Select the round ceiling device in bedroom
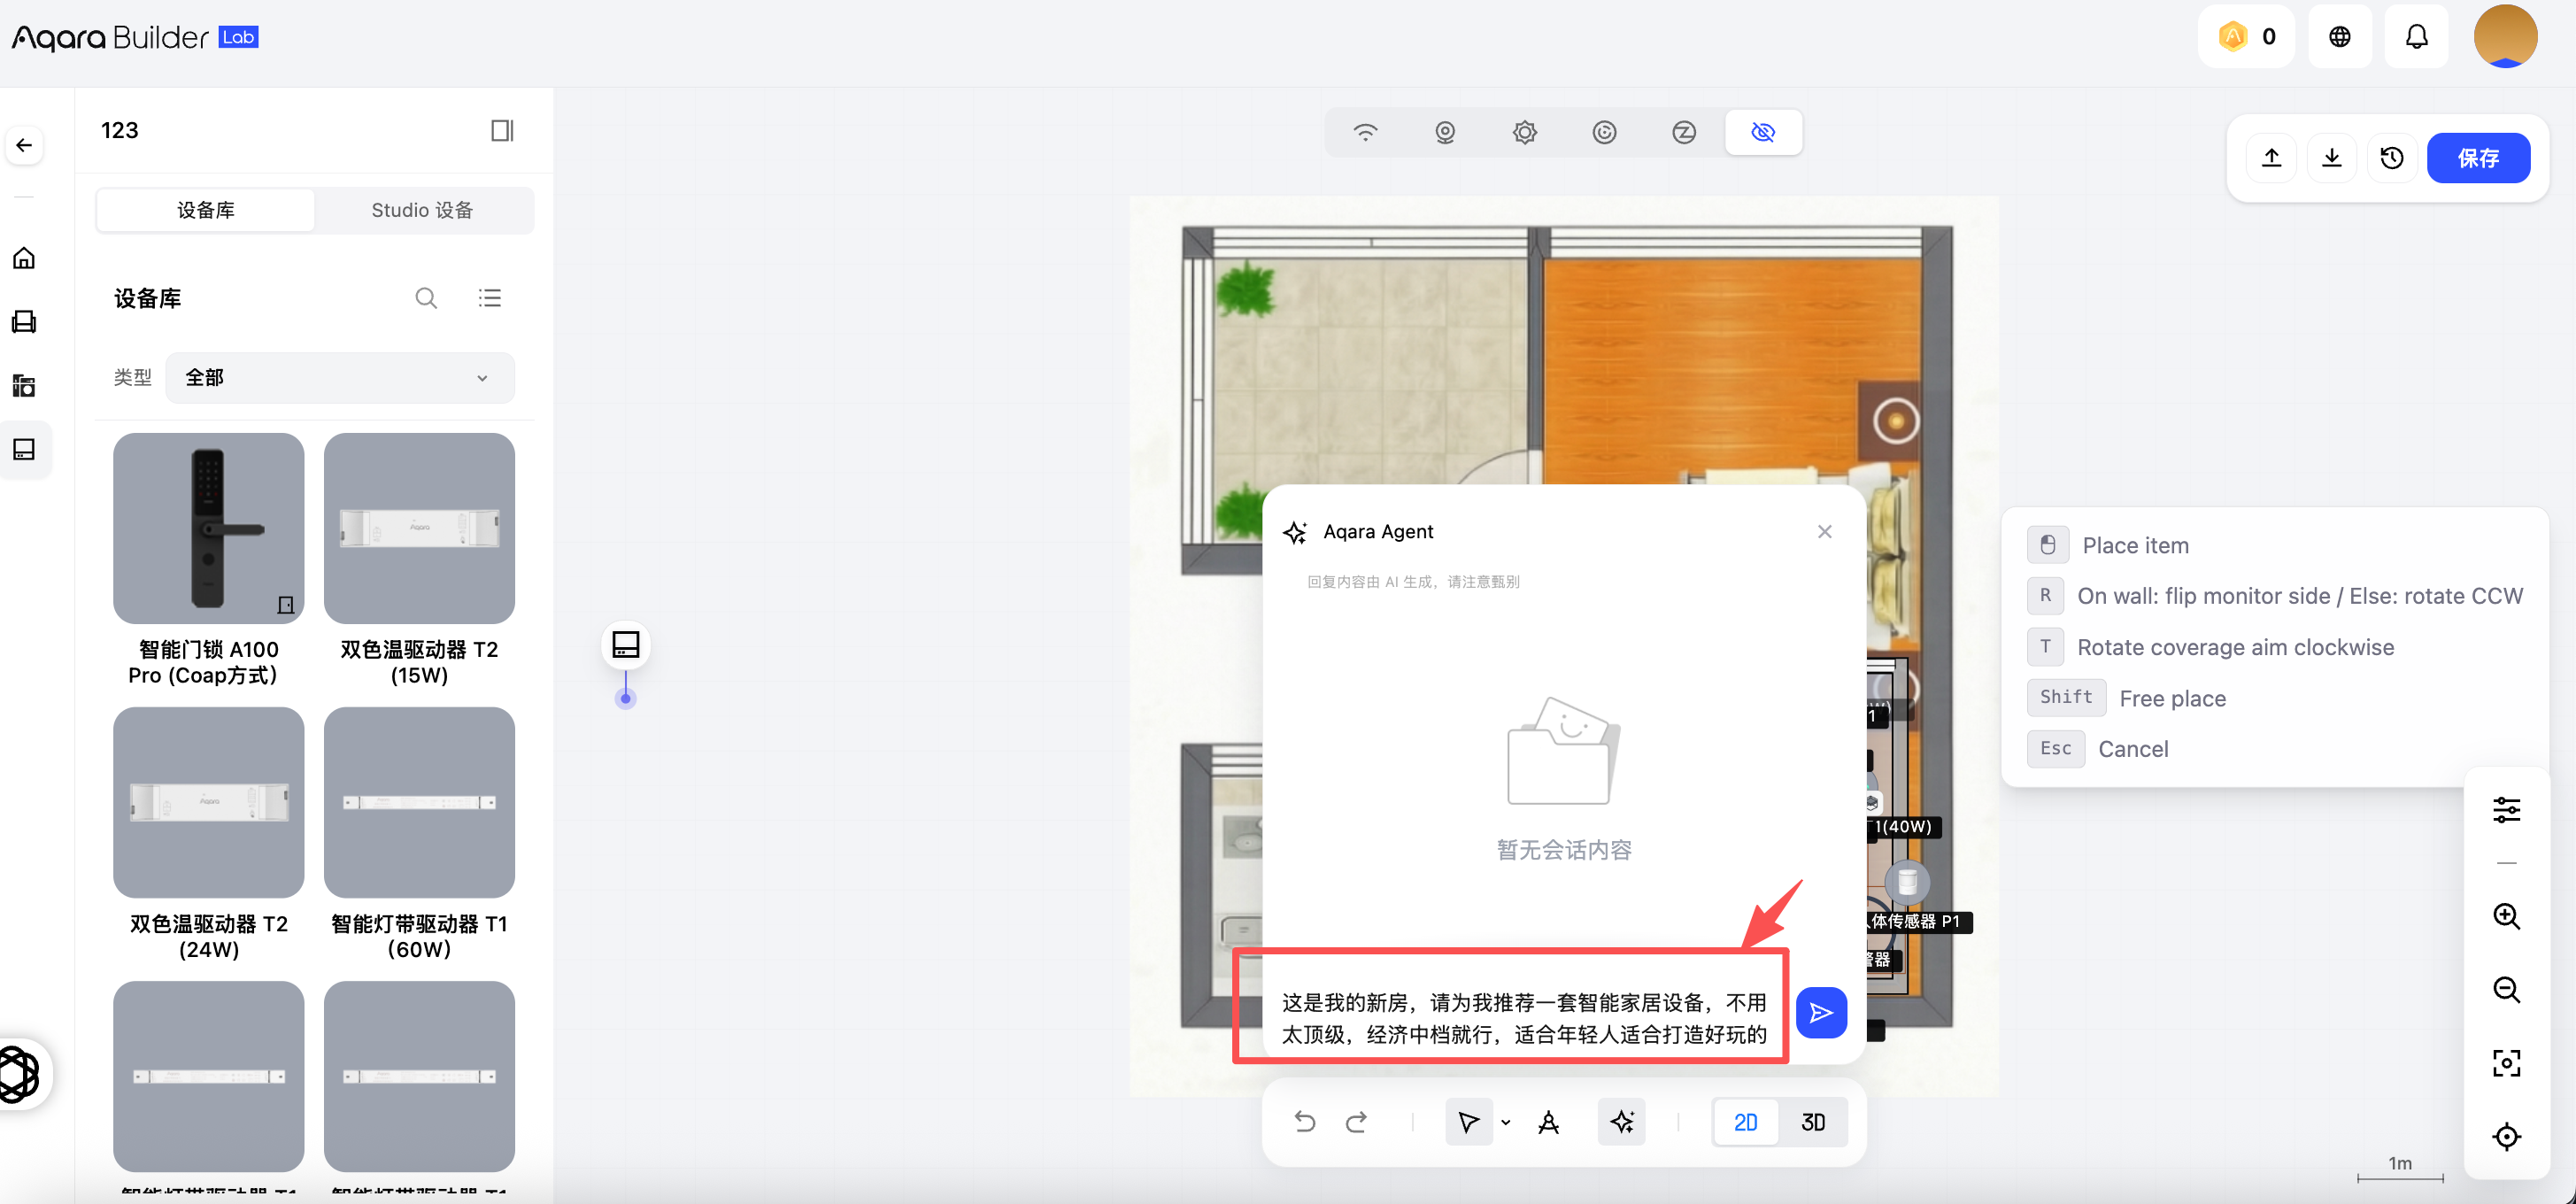Screen dimensions: 2576x1204 click(x=1895, y=421)
